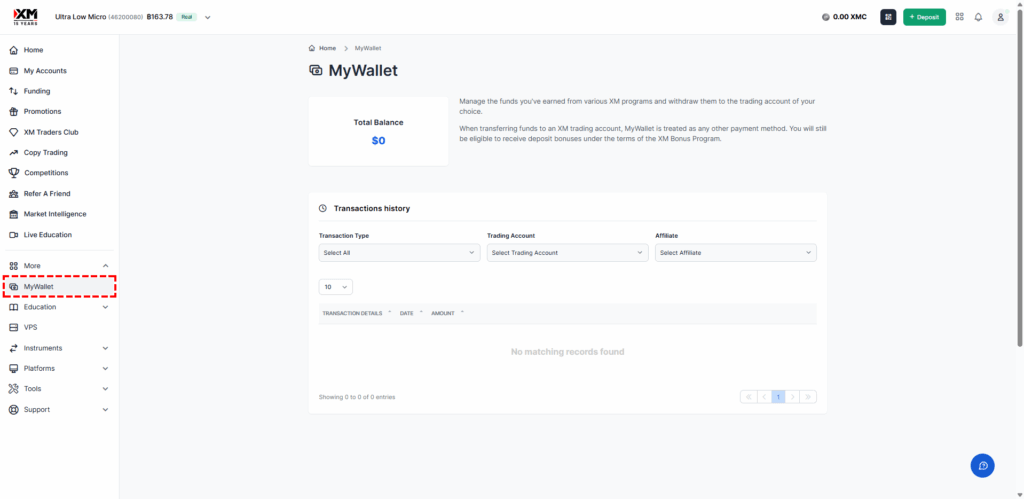Go to next page of results
The height and width of the screenshot is (499, 1024).
792,396
